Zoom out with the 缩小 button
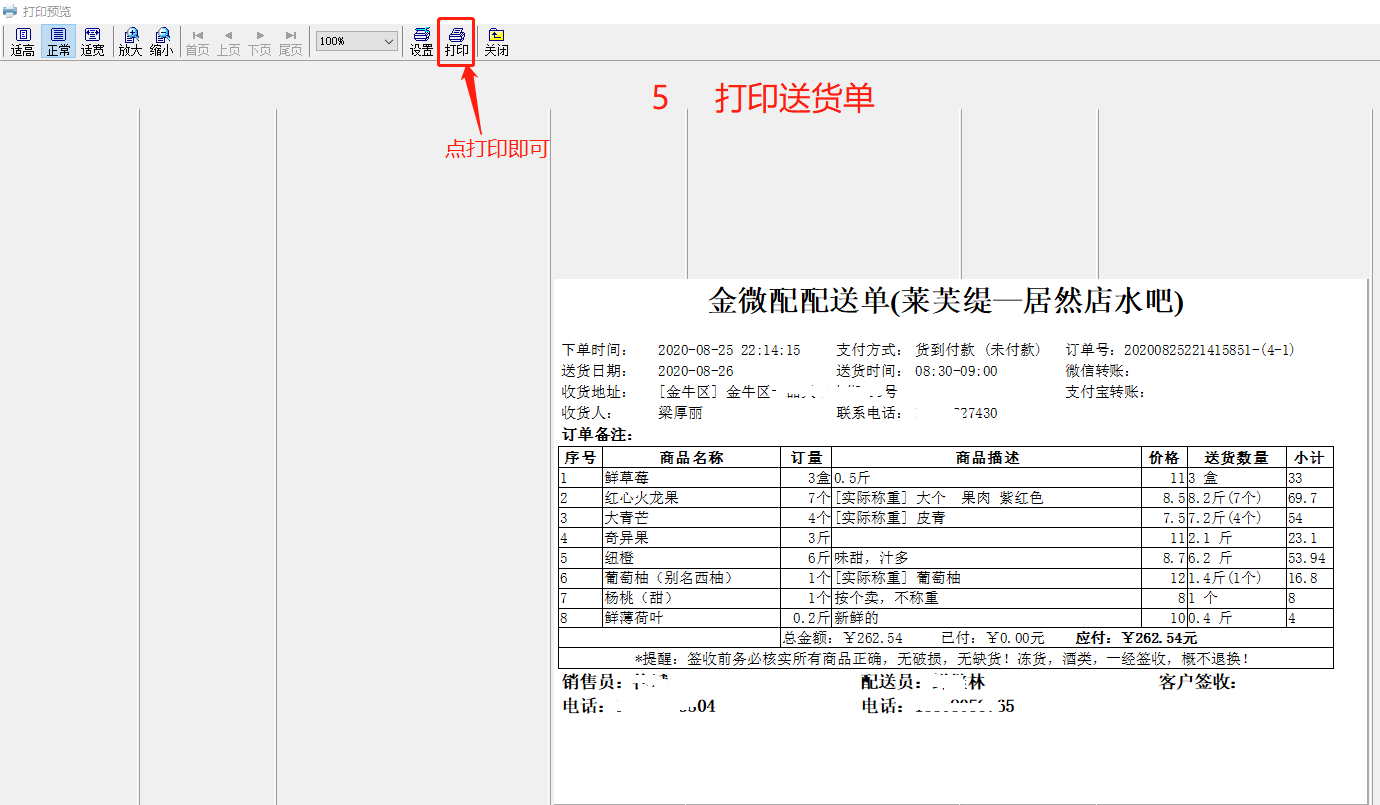Image resolution: width=1380 pixels, height=805 pixels. [161, 42]
